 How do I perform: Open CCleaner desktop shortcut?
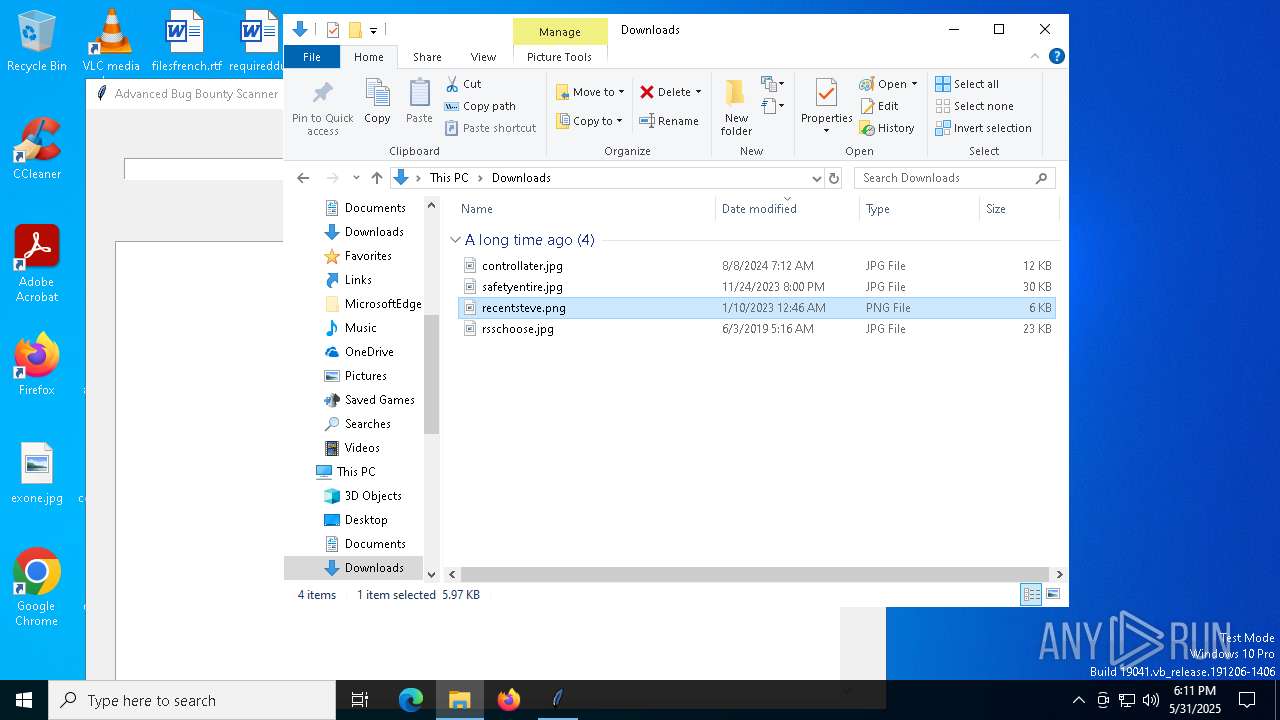pos(37,148)
